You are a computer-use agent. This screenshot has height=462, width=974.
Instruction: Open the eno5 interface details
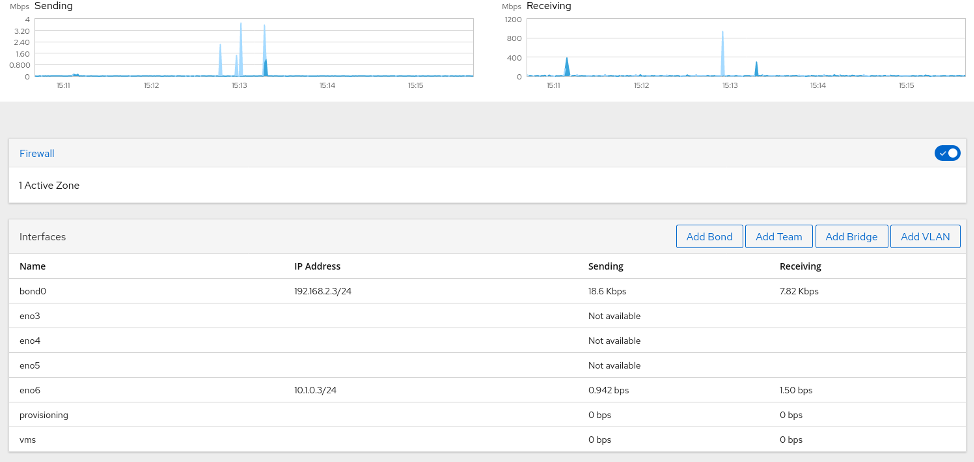click(30, 365)
